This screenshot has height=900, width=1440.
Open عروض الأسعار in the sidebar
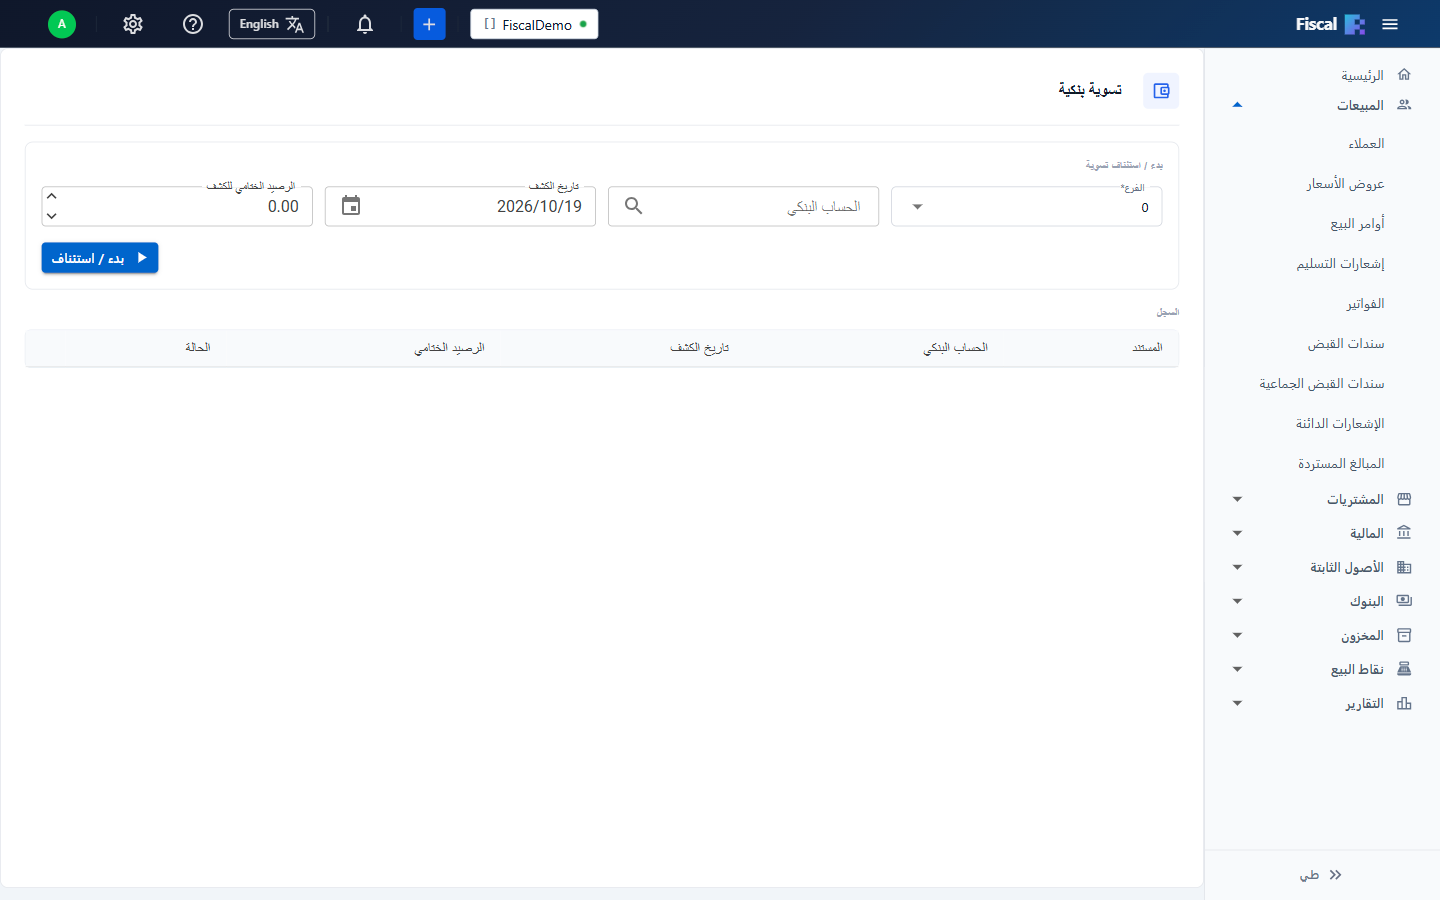point(1345,184)
